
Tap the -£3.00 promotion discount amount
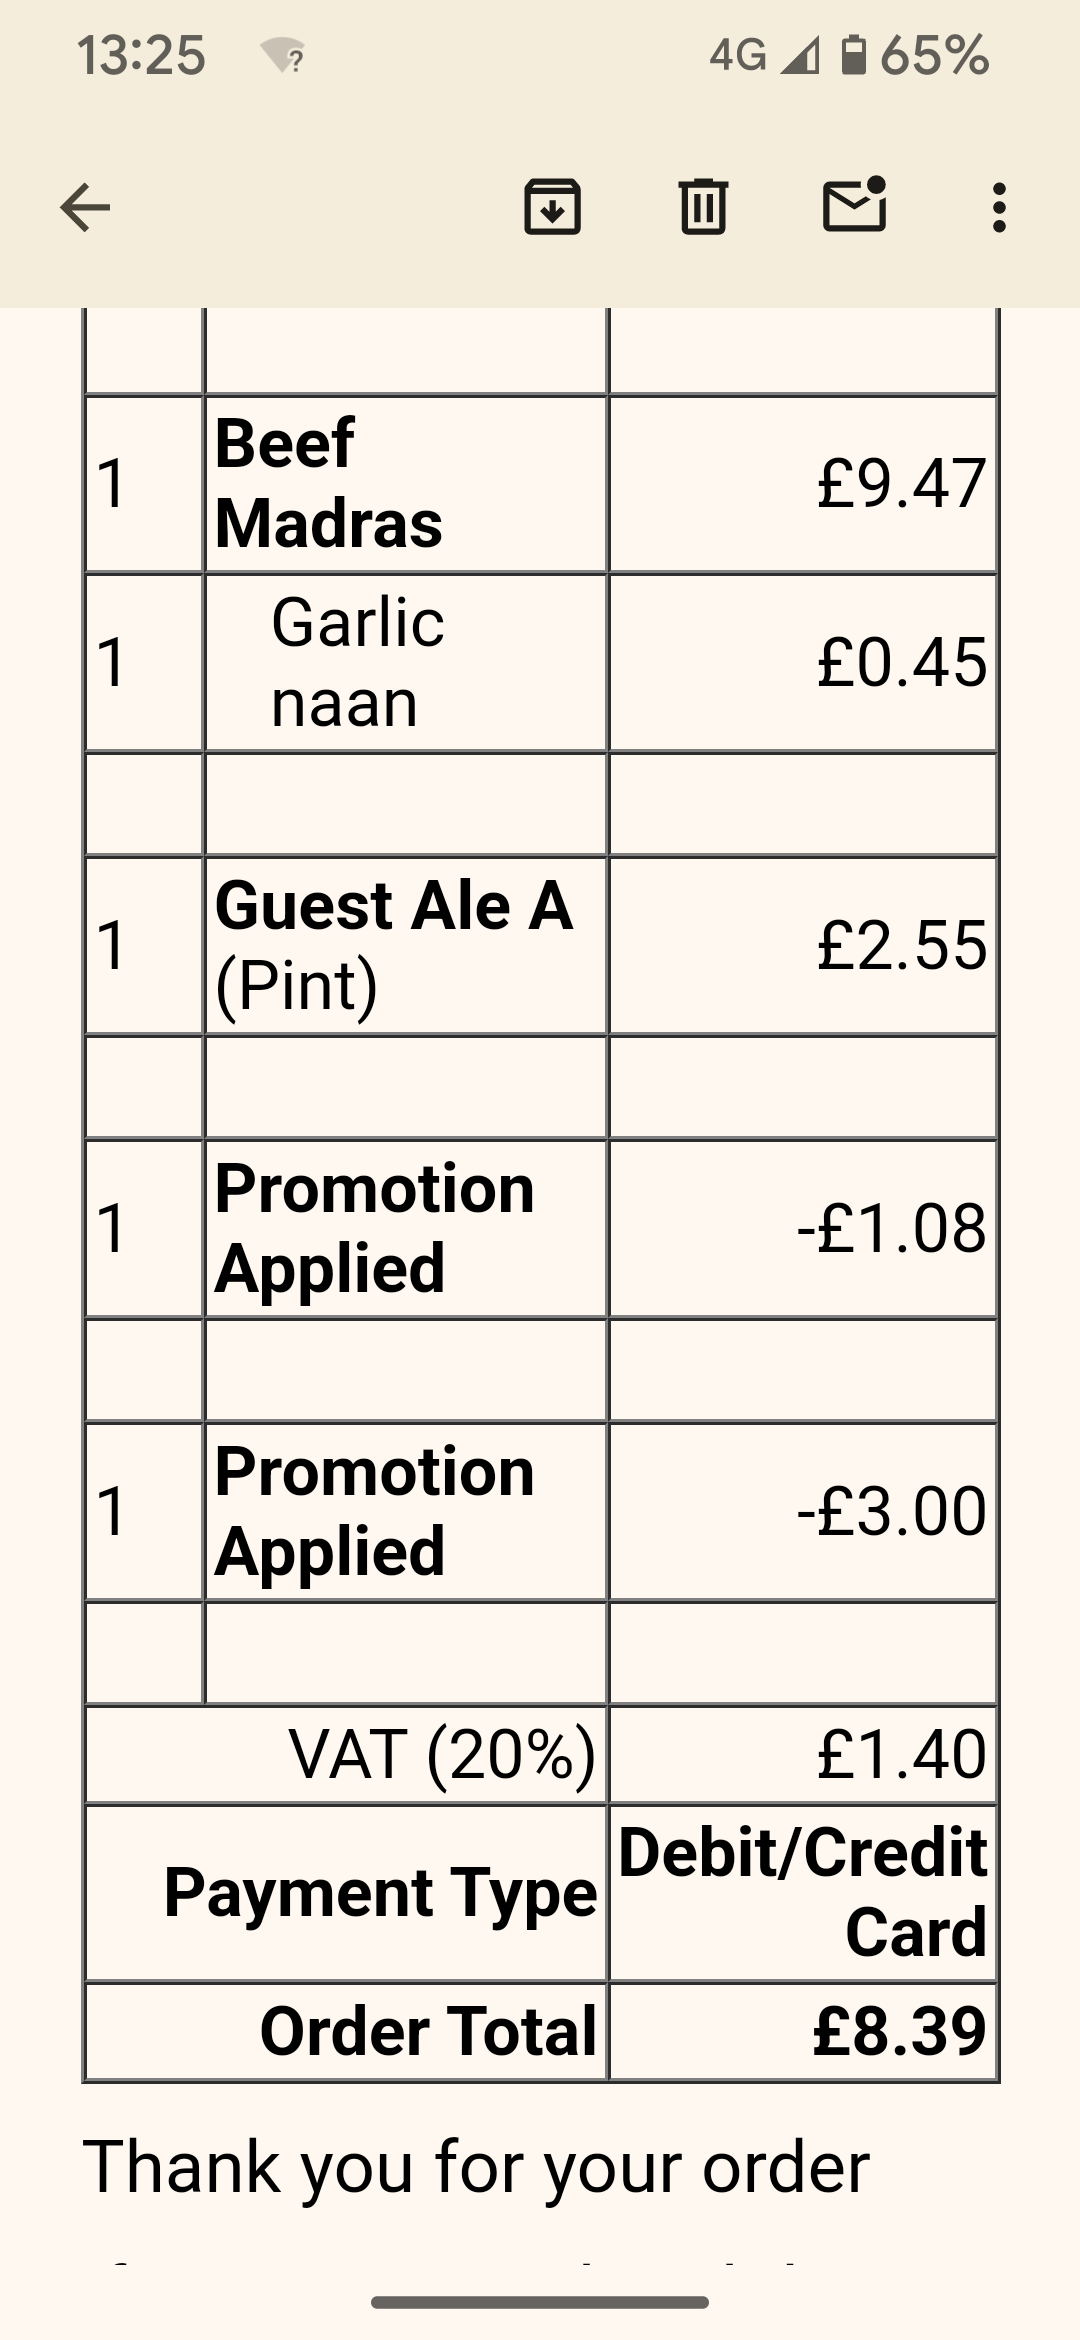(891, 1510)
